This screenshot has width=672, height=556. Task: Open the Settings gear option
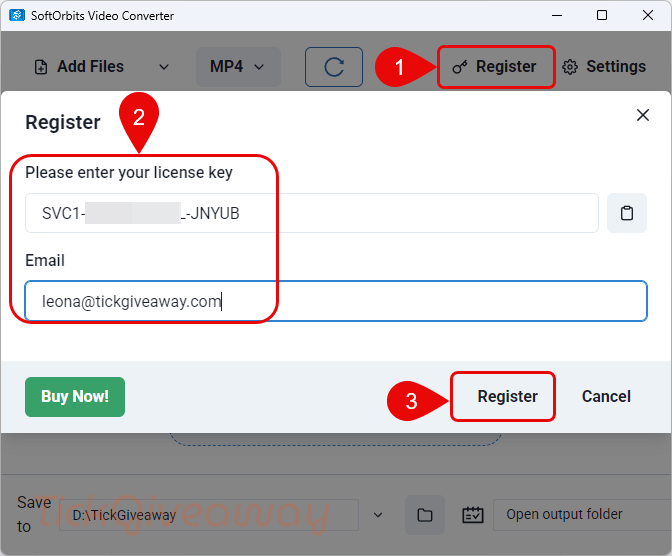click(x=604, y=67)
